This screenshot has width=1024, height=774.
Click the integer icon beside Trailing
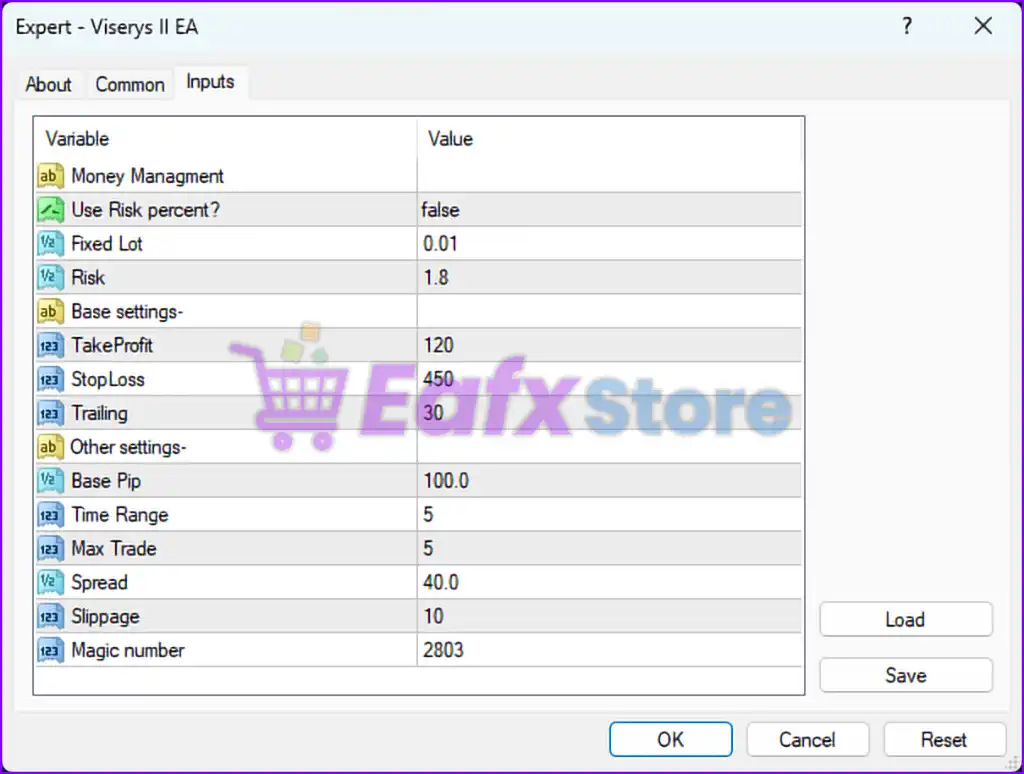50,413
